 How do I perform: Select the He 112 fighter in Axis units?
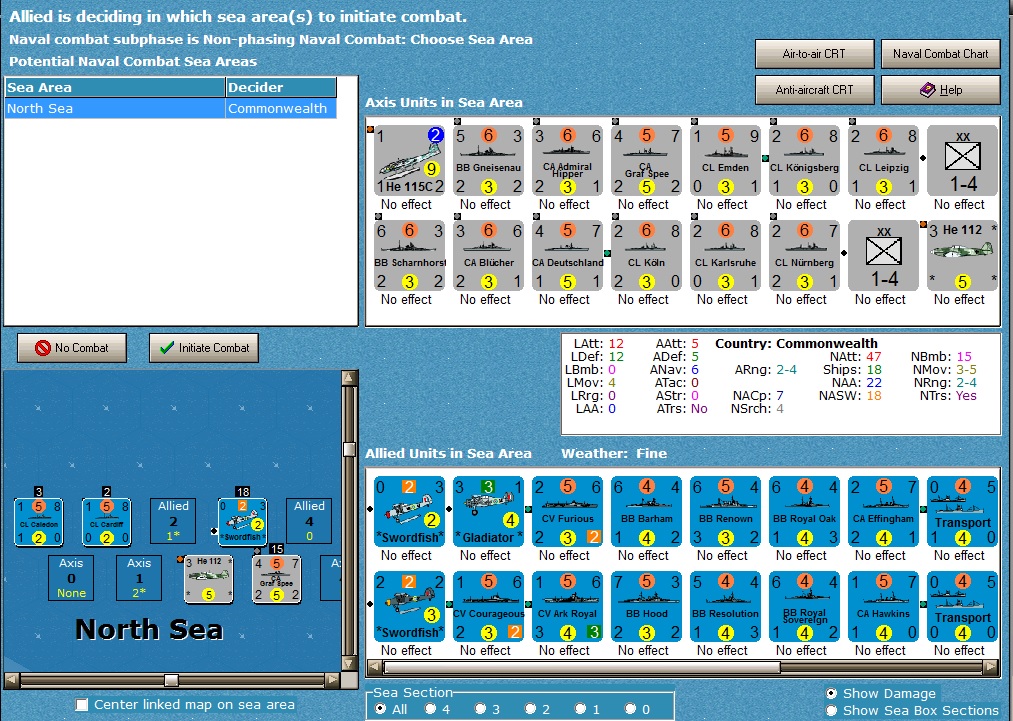click(962, 255)
